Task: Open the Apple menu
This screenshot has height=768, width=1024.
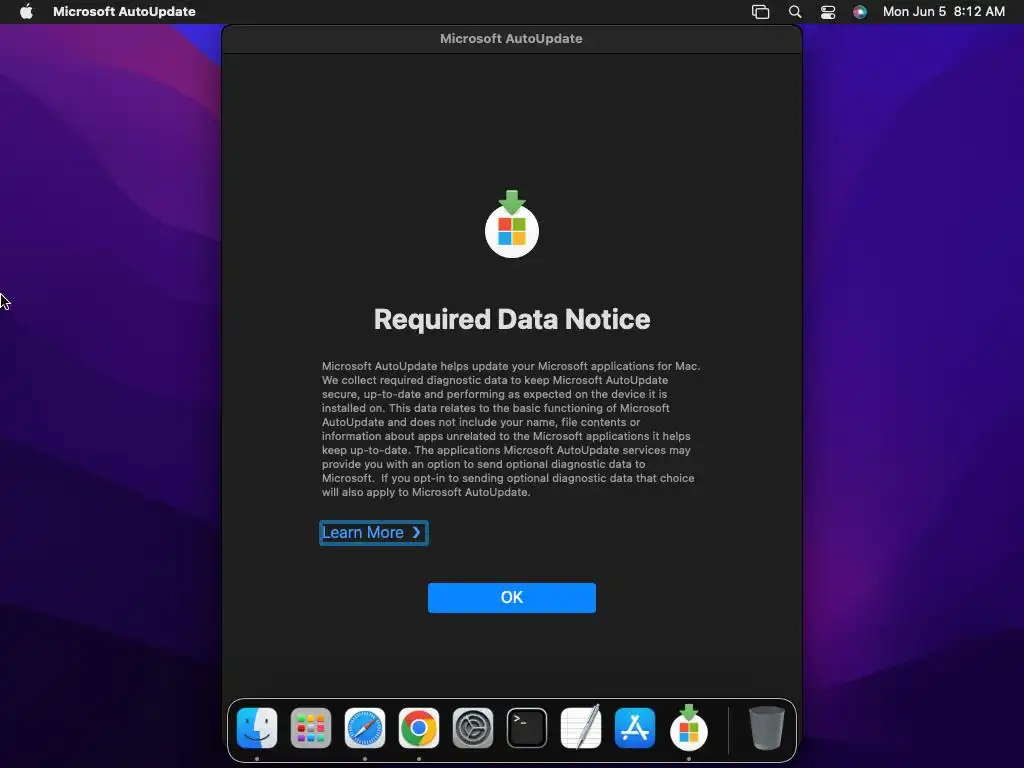Action: pyautogui.click(x=26, y=12)
